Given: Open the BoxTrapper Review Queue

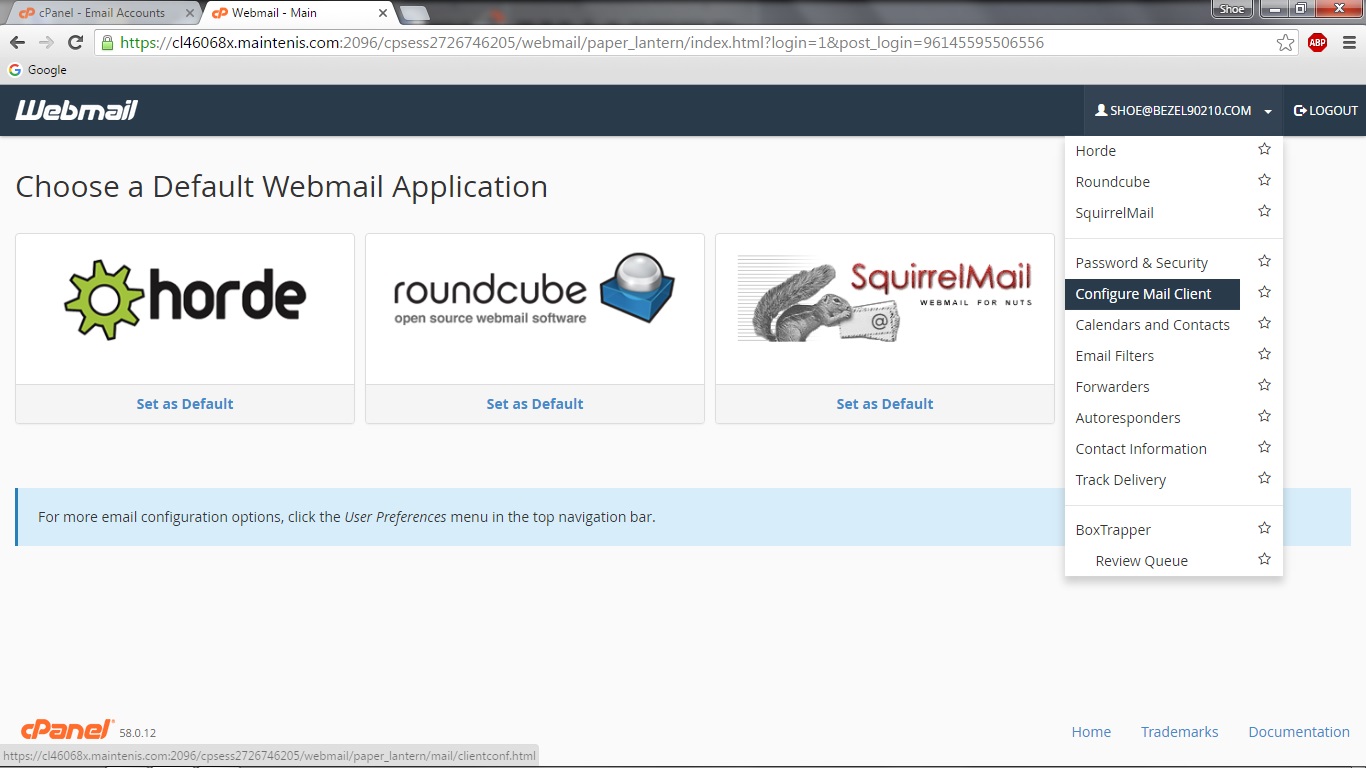Looking at the screenshot, I should [x=1141, y=561].
